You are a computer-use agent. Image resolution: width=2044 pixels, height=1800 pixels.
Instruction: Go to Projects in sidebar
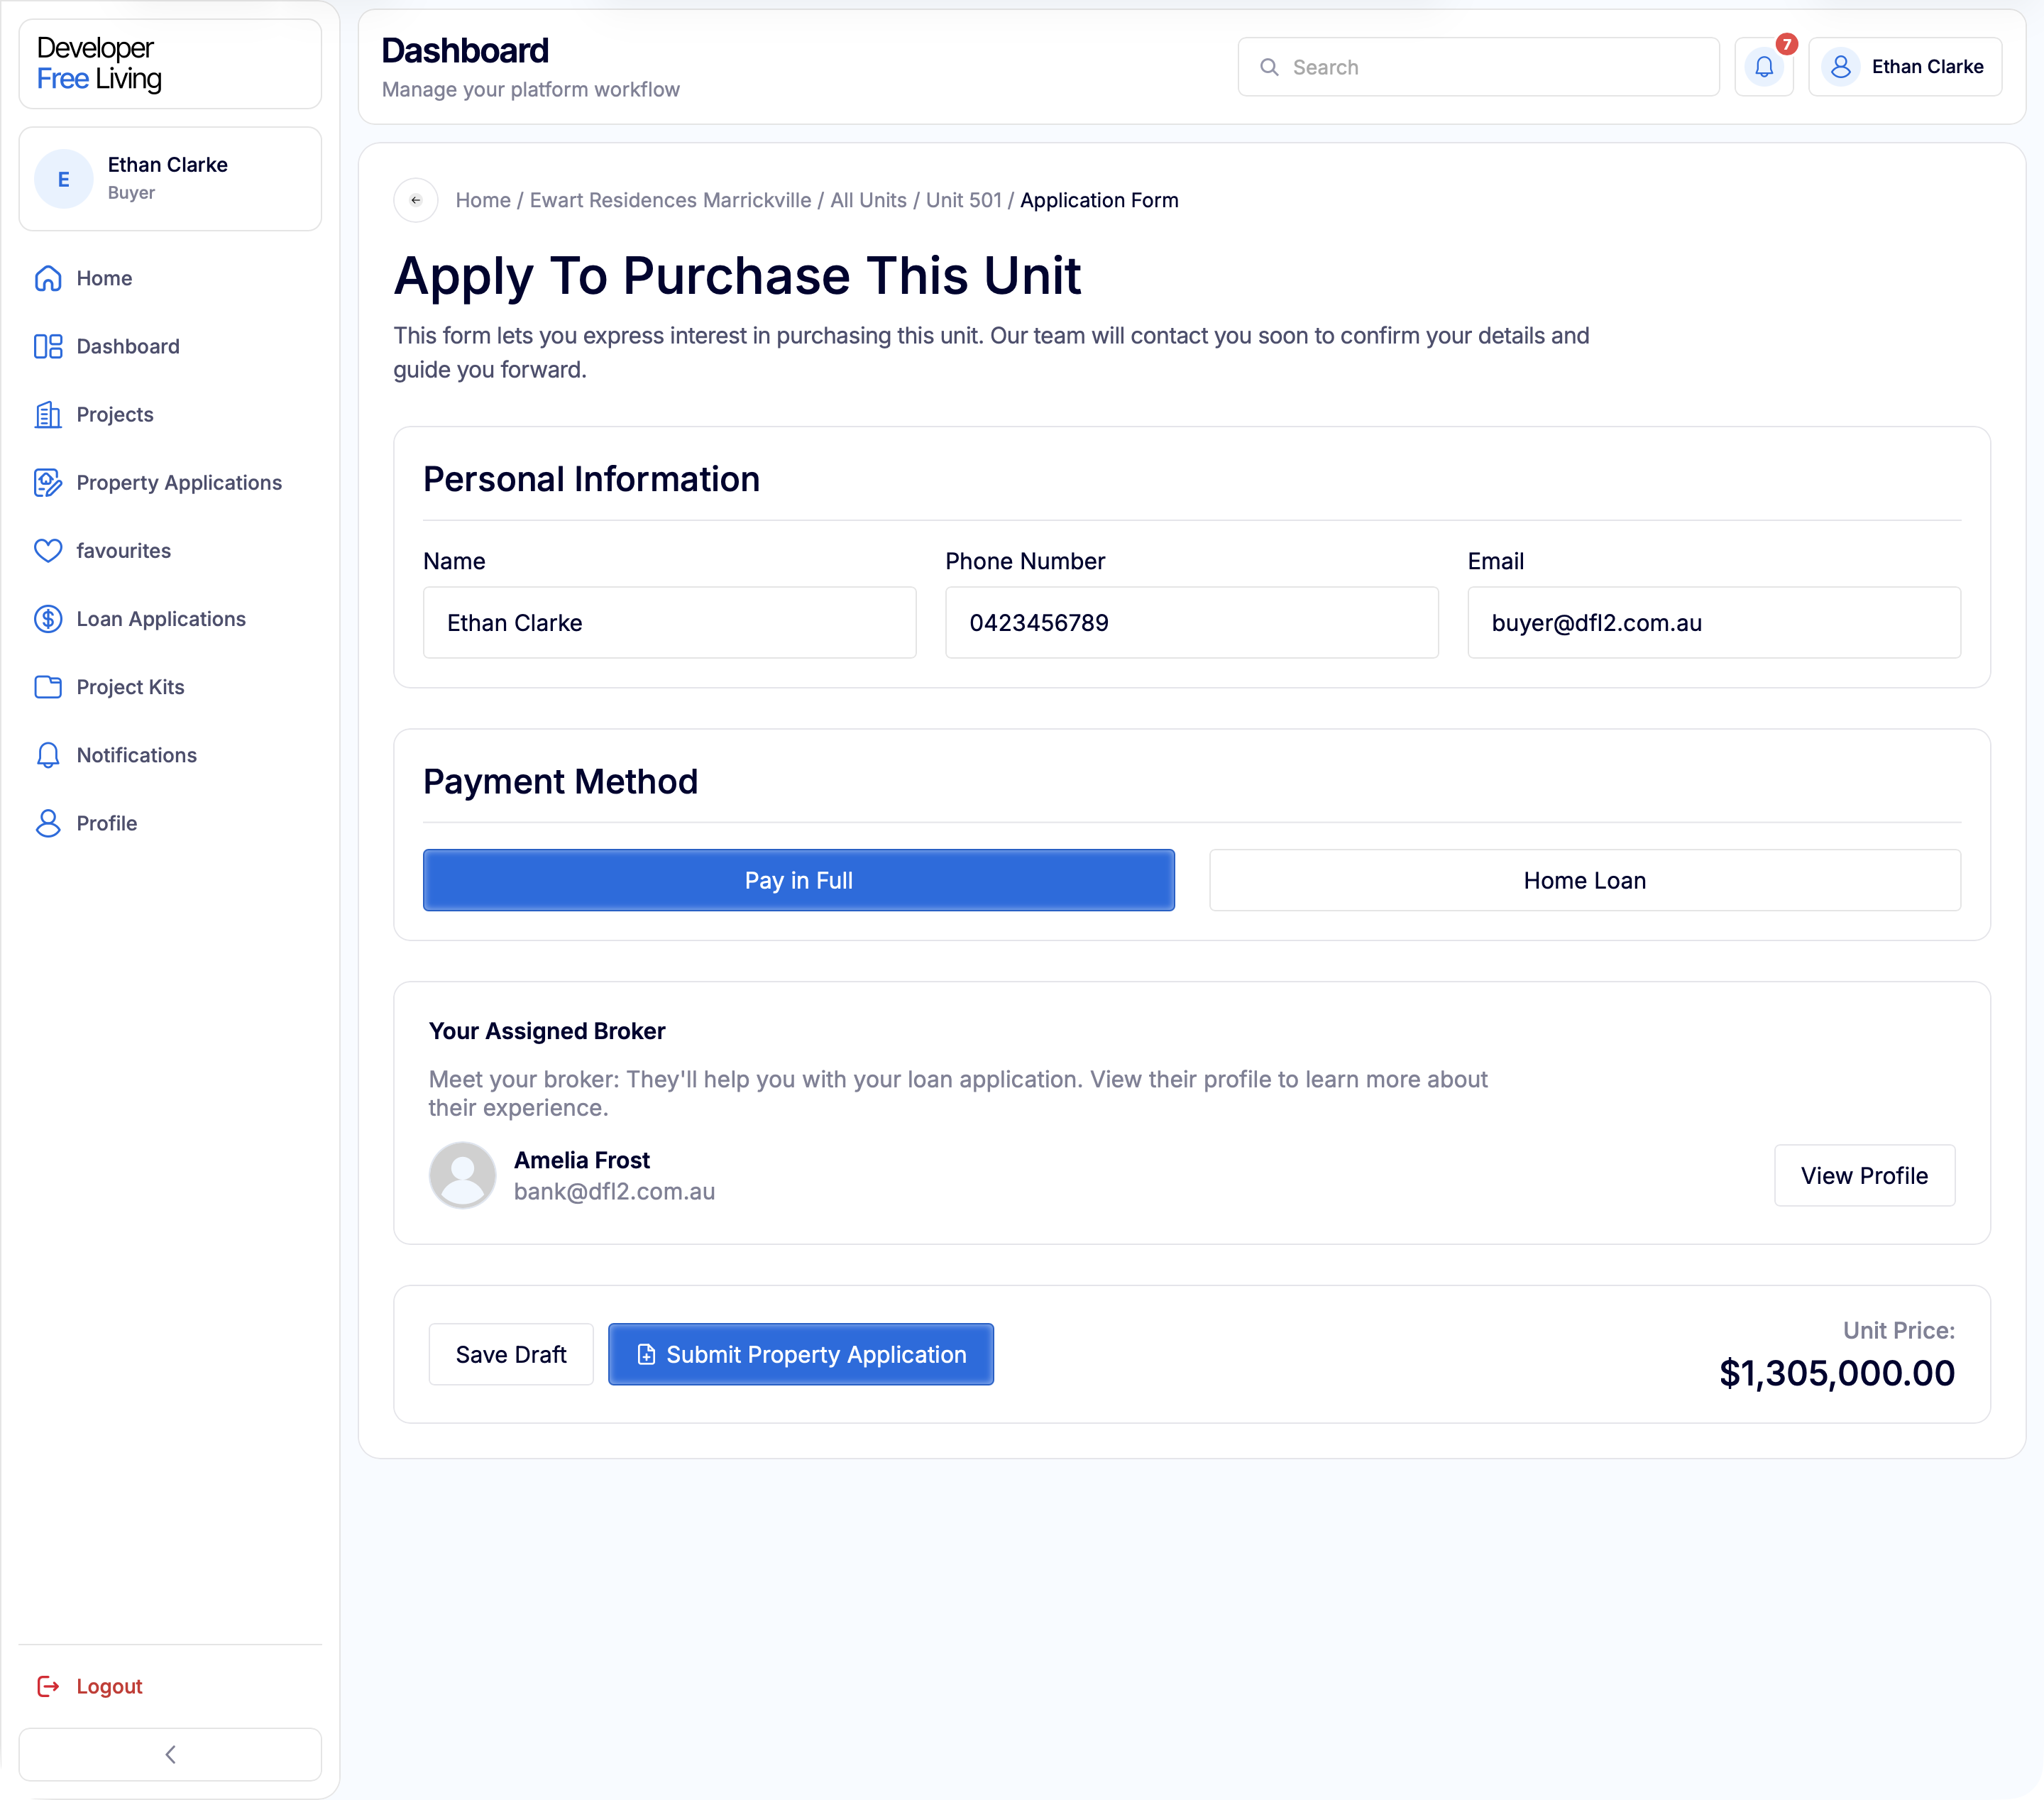point(170,414)
